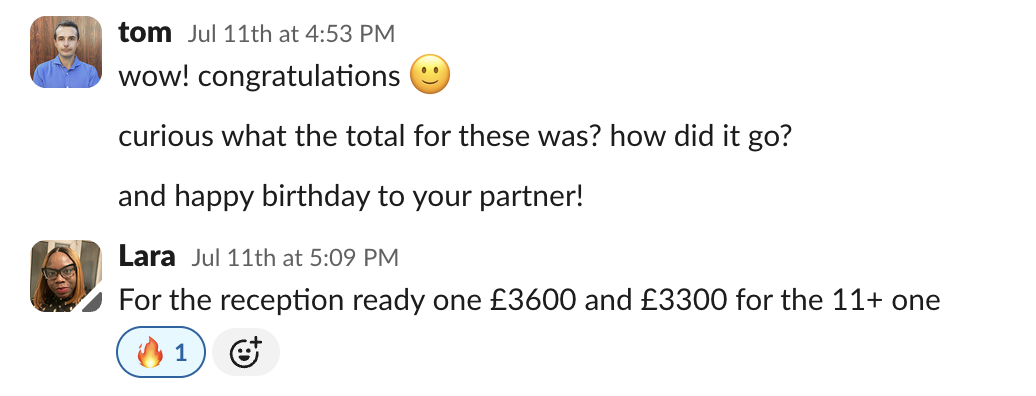Click the reaction count number 1
The image size is (1036, 396).
[x=180, y=353]
